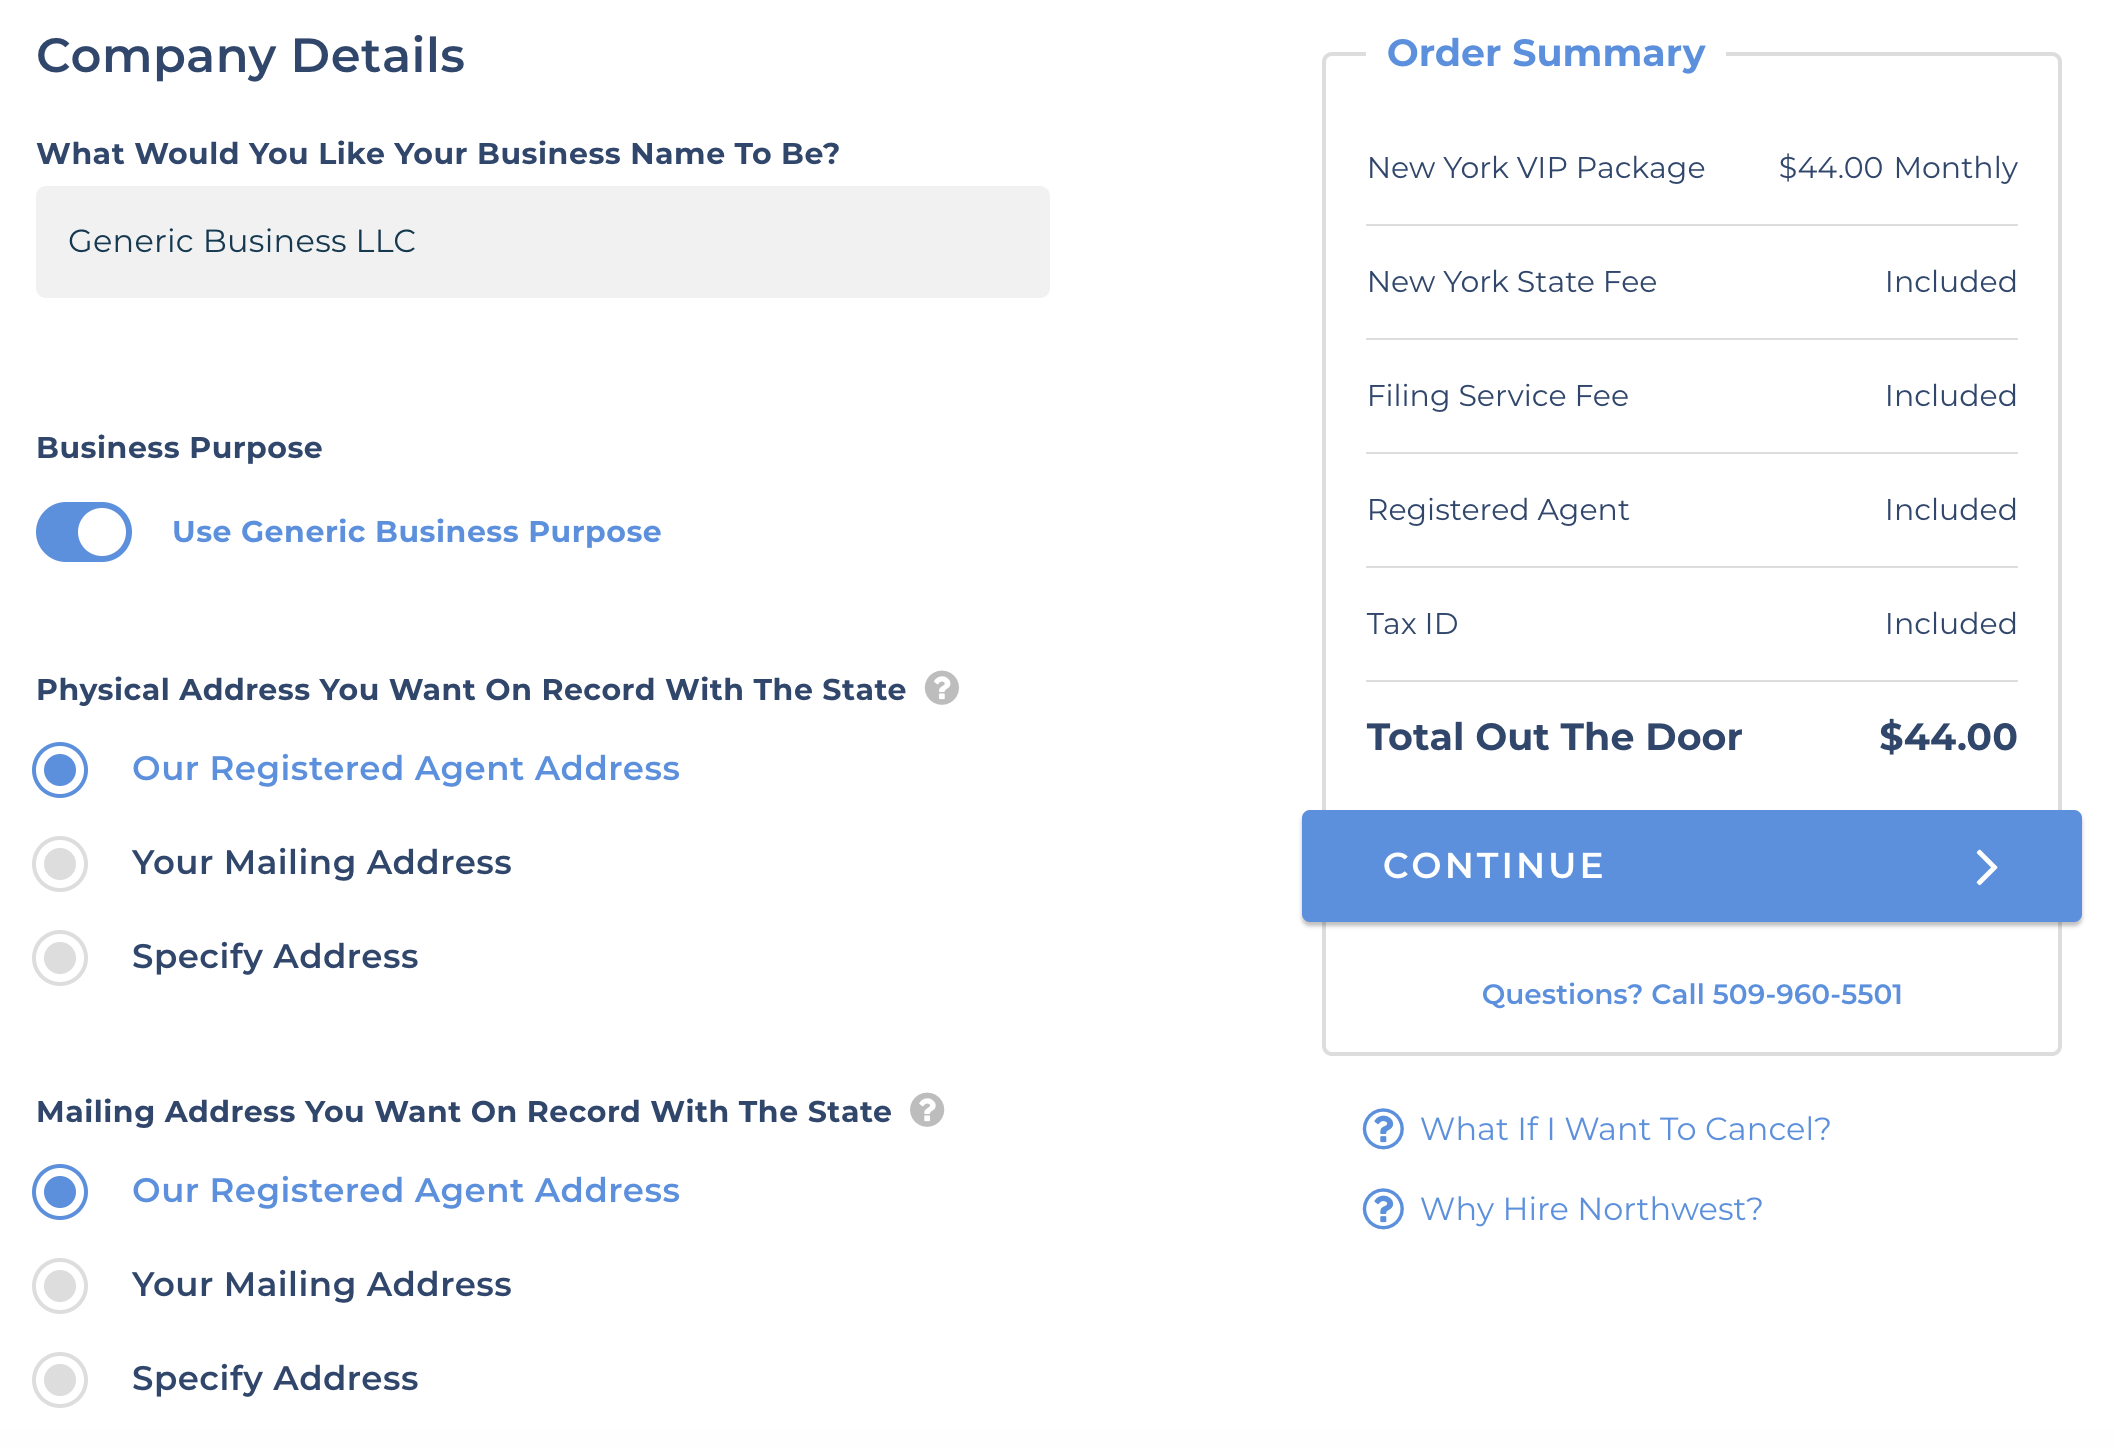
Task: Click question icon next to Why Hire Northwest
Action: click(1383, 1209)
